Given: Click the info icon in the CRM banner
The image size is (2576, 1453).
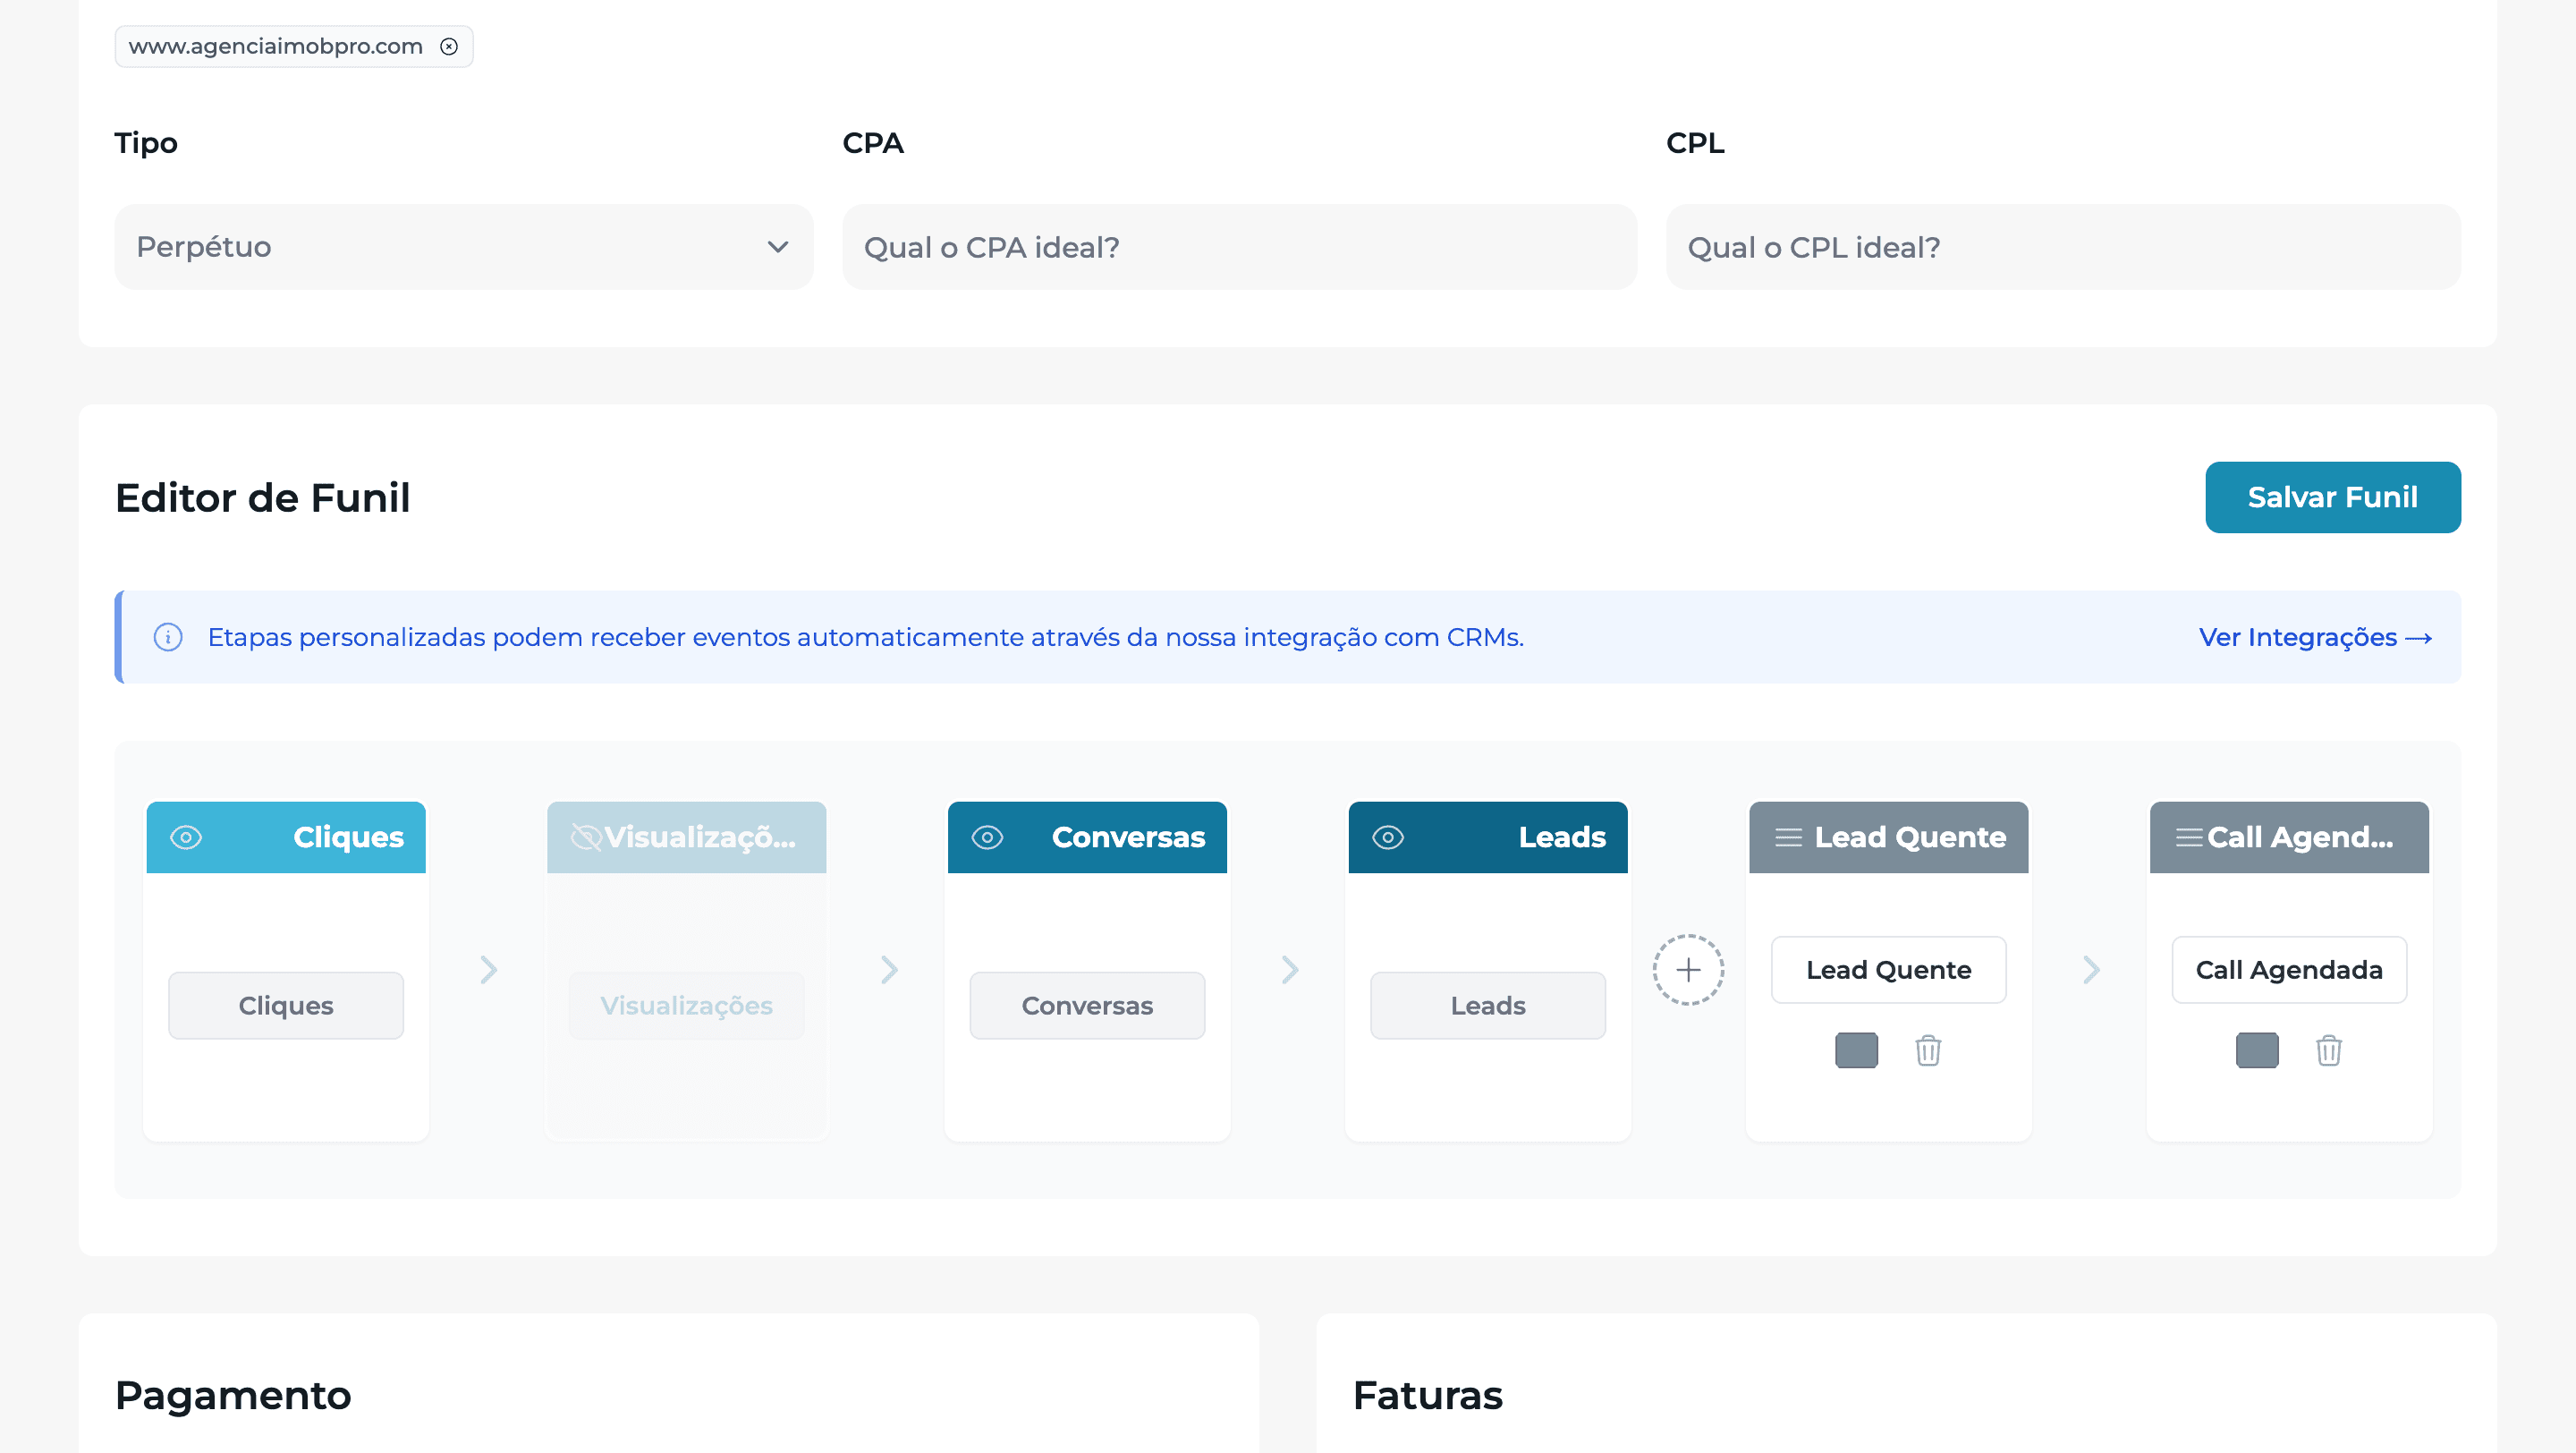Looking at the screenshot, I should pyautogui.click(x=168, y=637).
